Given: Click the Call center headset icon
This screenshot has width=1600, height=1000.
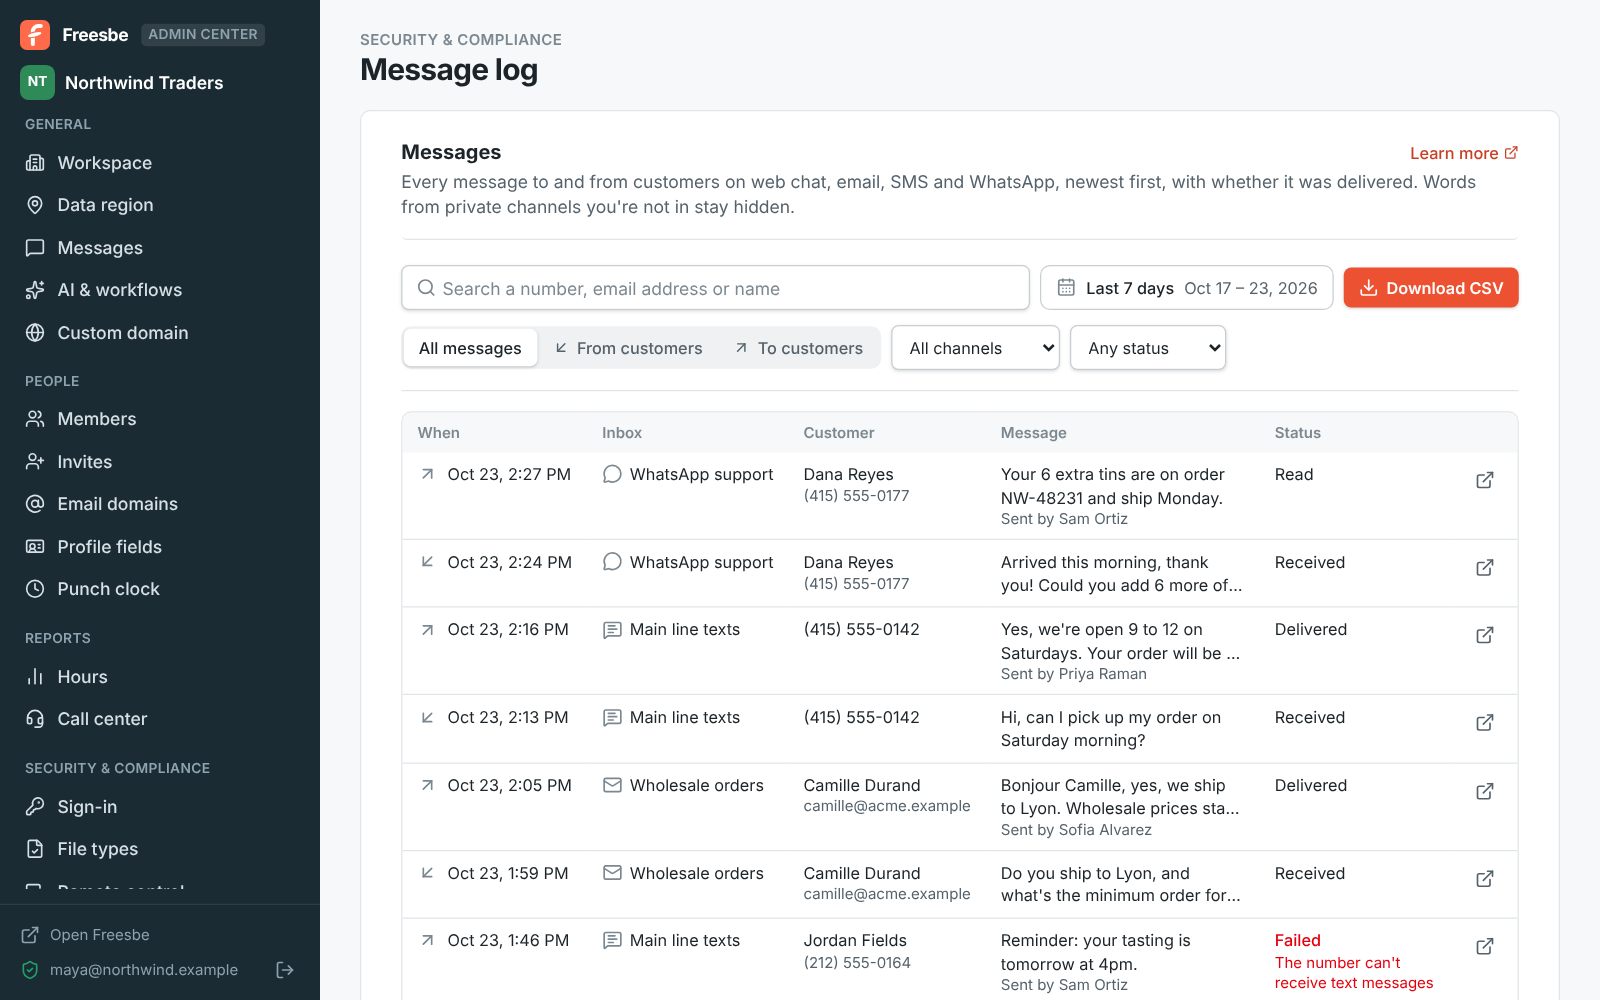Looking at the screenshot, I should click(x=35, y=719).
